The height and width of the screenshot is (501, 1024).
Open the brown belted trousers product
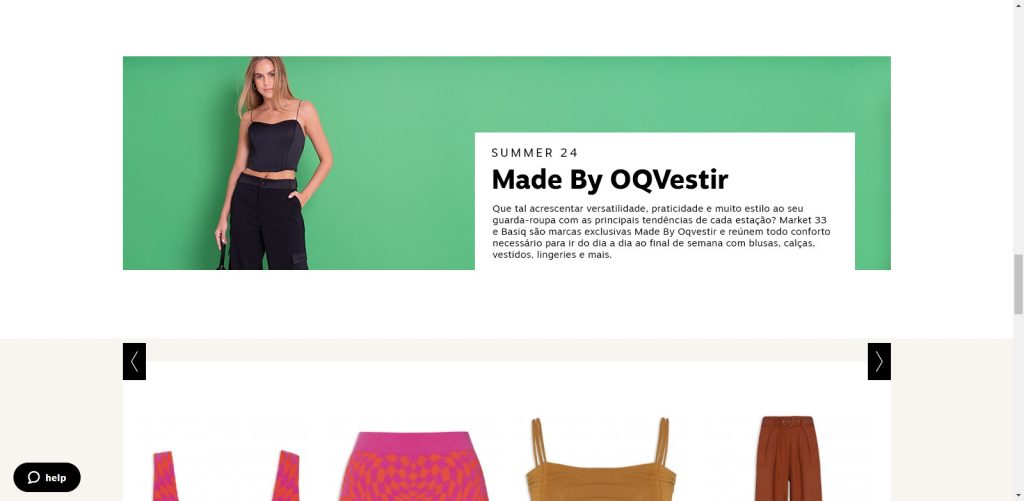(x=788, y=459)
